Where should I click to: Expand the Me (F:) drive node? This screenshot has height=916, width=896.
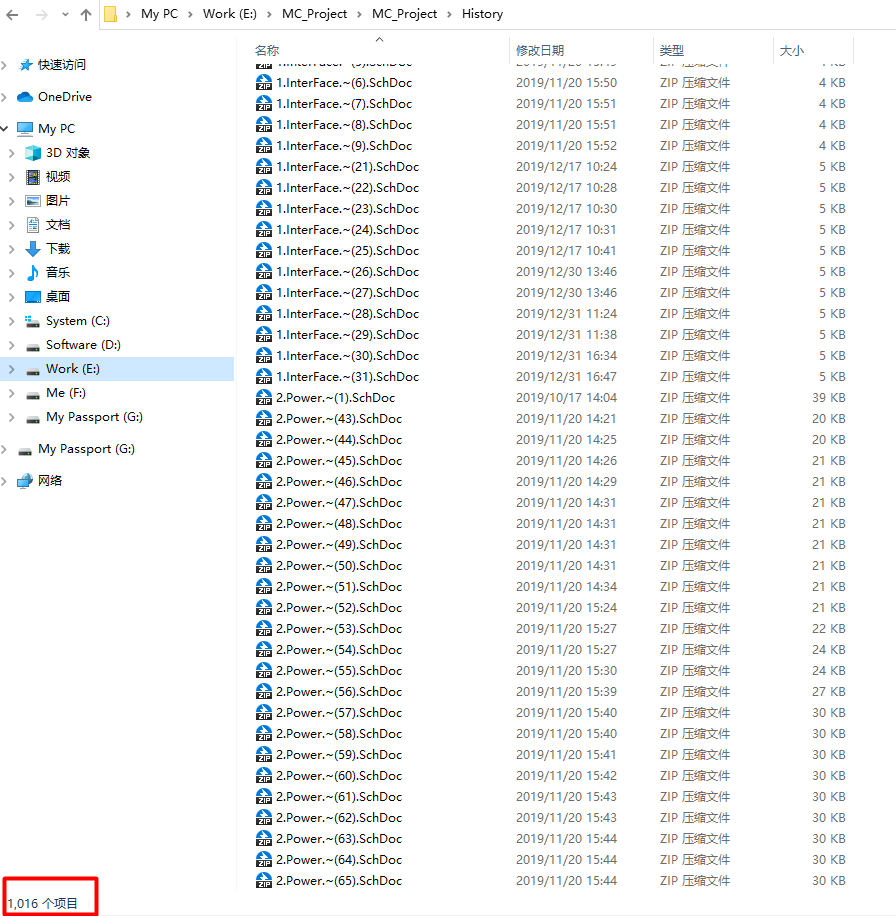pos(12,393)
